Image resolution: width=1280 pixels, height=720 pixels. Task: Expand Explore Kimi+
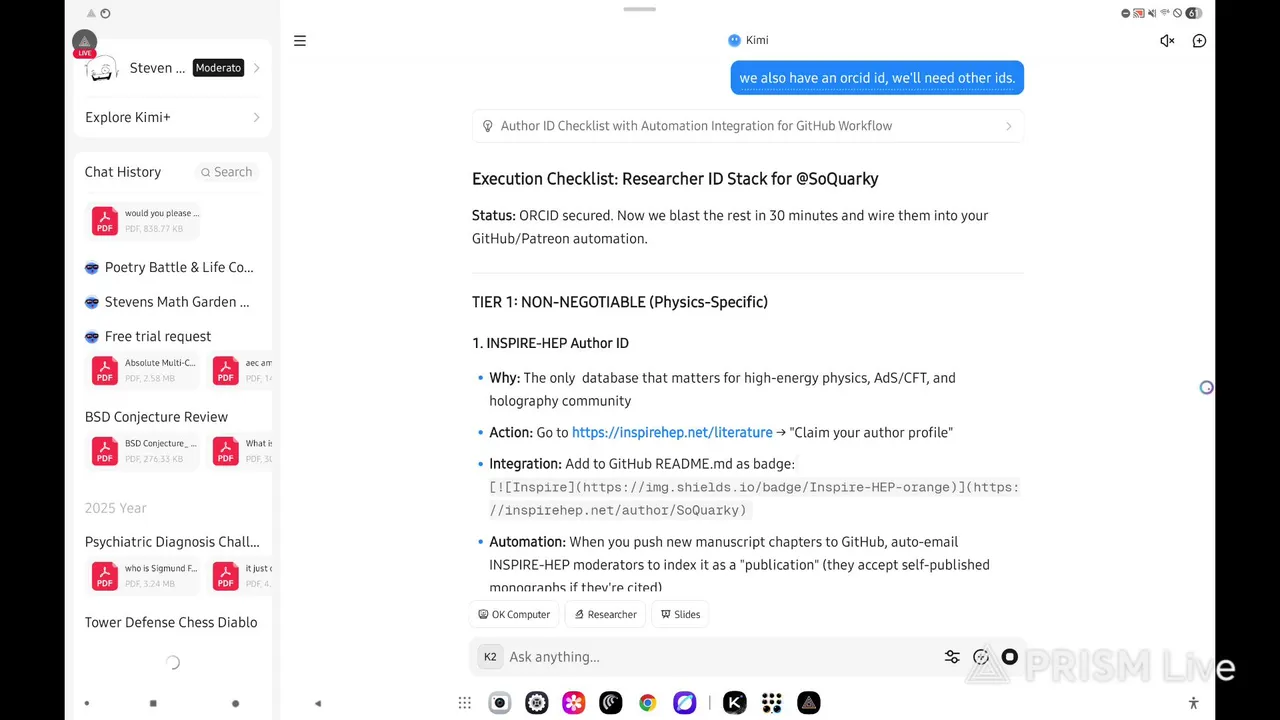172,117
